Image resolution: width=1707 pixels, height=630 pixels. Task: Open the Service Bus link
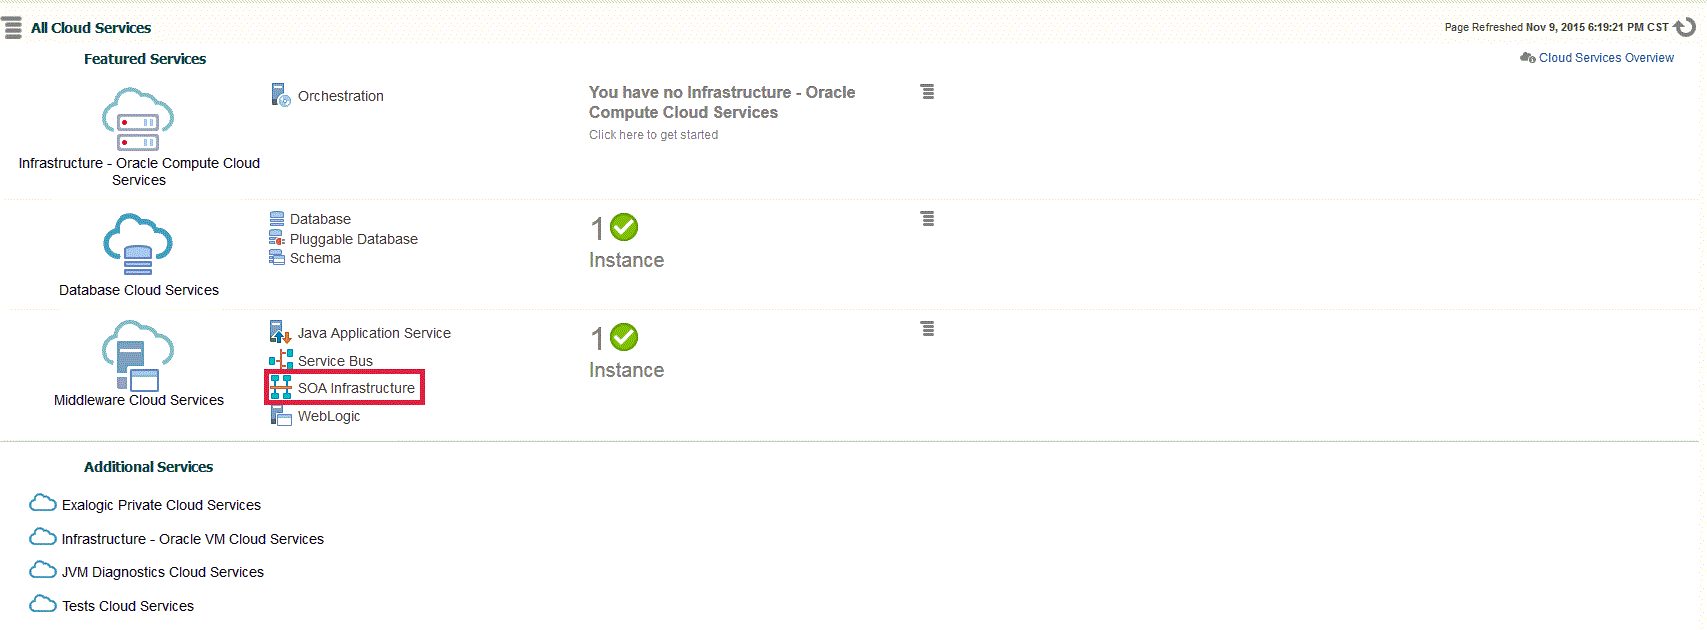pyautogui.click(x=335, y=361)
